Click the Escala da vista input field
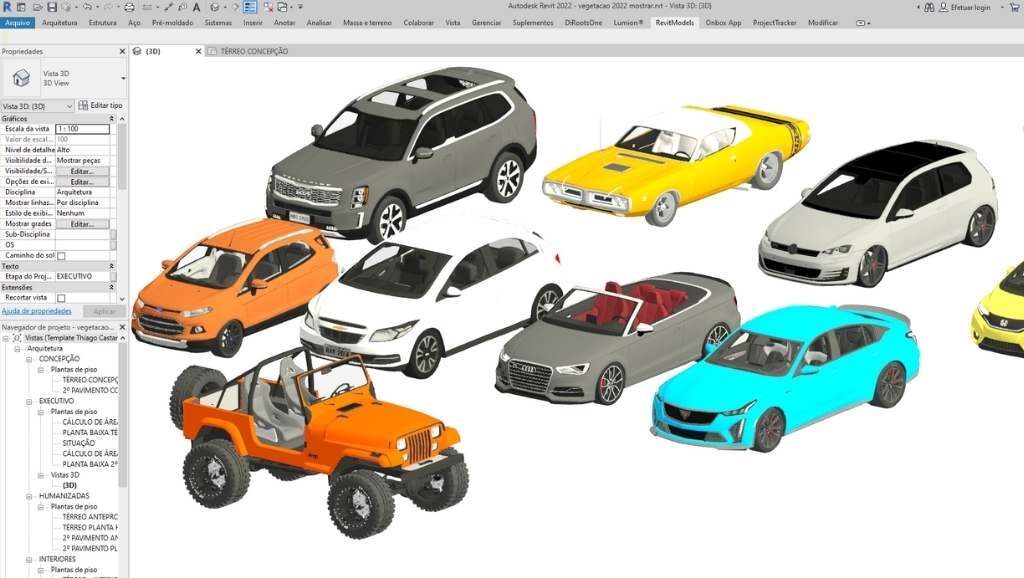Image resolution: width=1024 pixels, height=578 pixels. (x=82, y=129)
